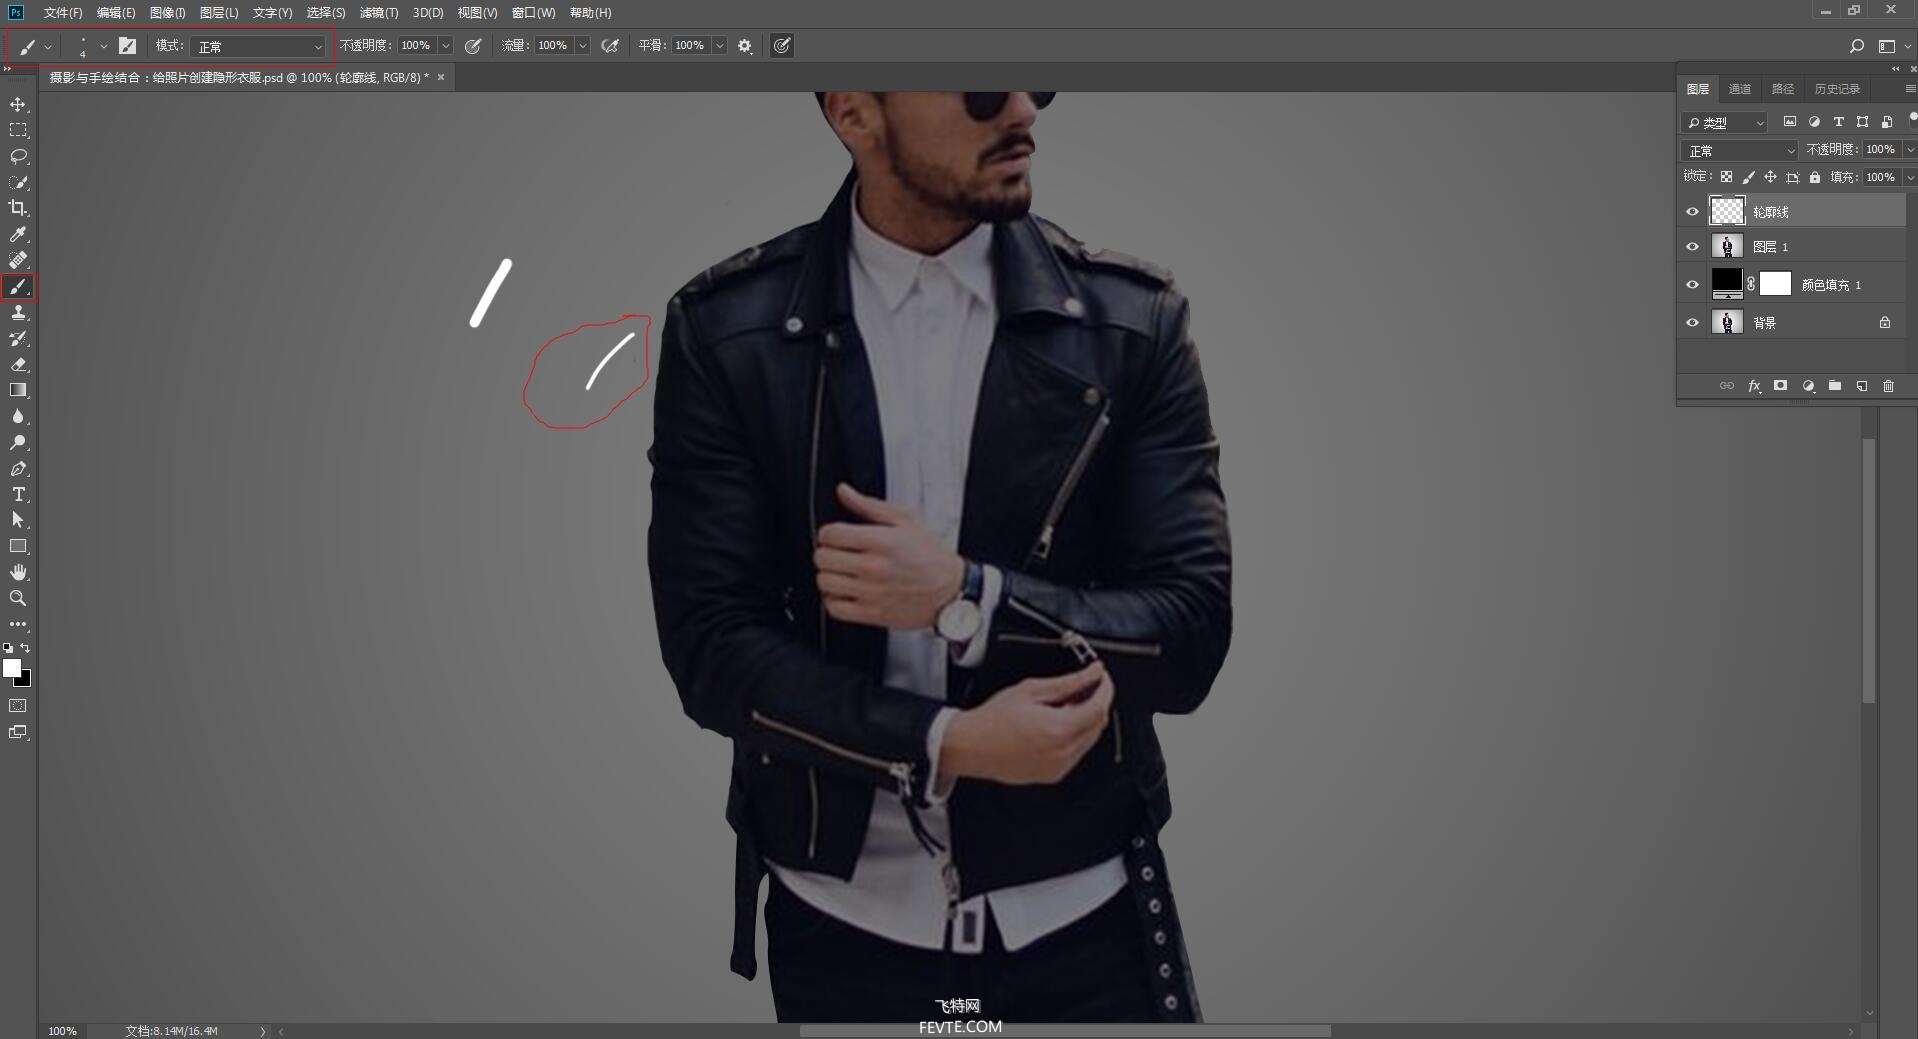Select the Move tool
This screenshot has height=1039, width=1918.
pyautogui.click(x=18, y=105)
